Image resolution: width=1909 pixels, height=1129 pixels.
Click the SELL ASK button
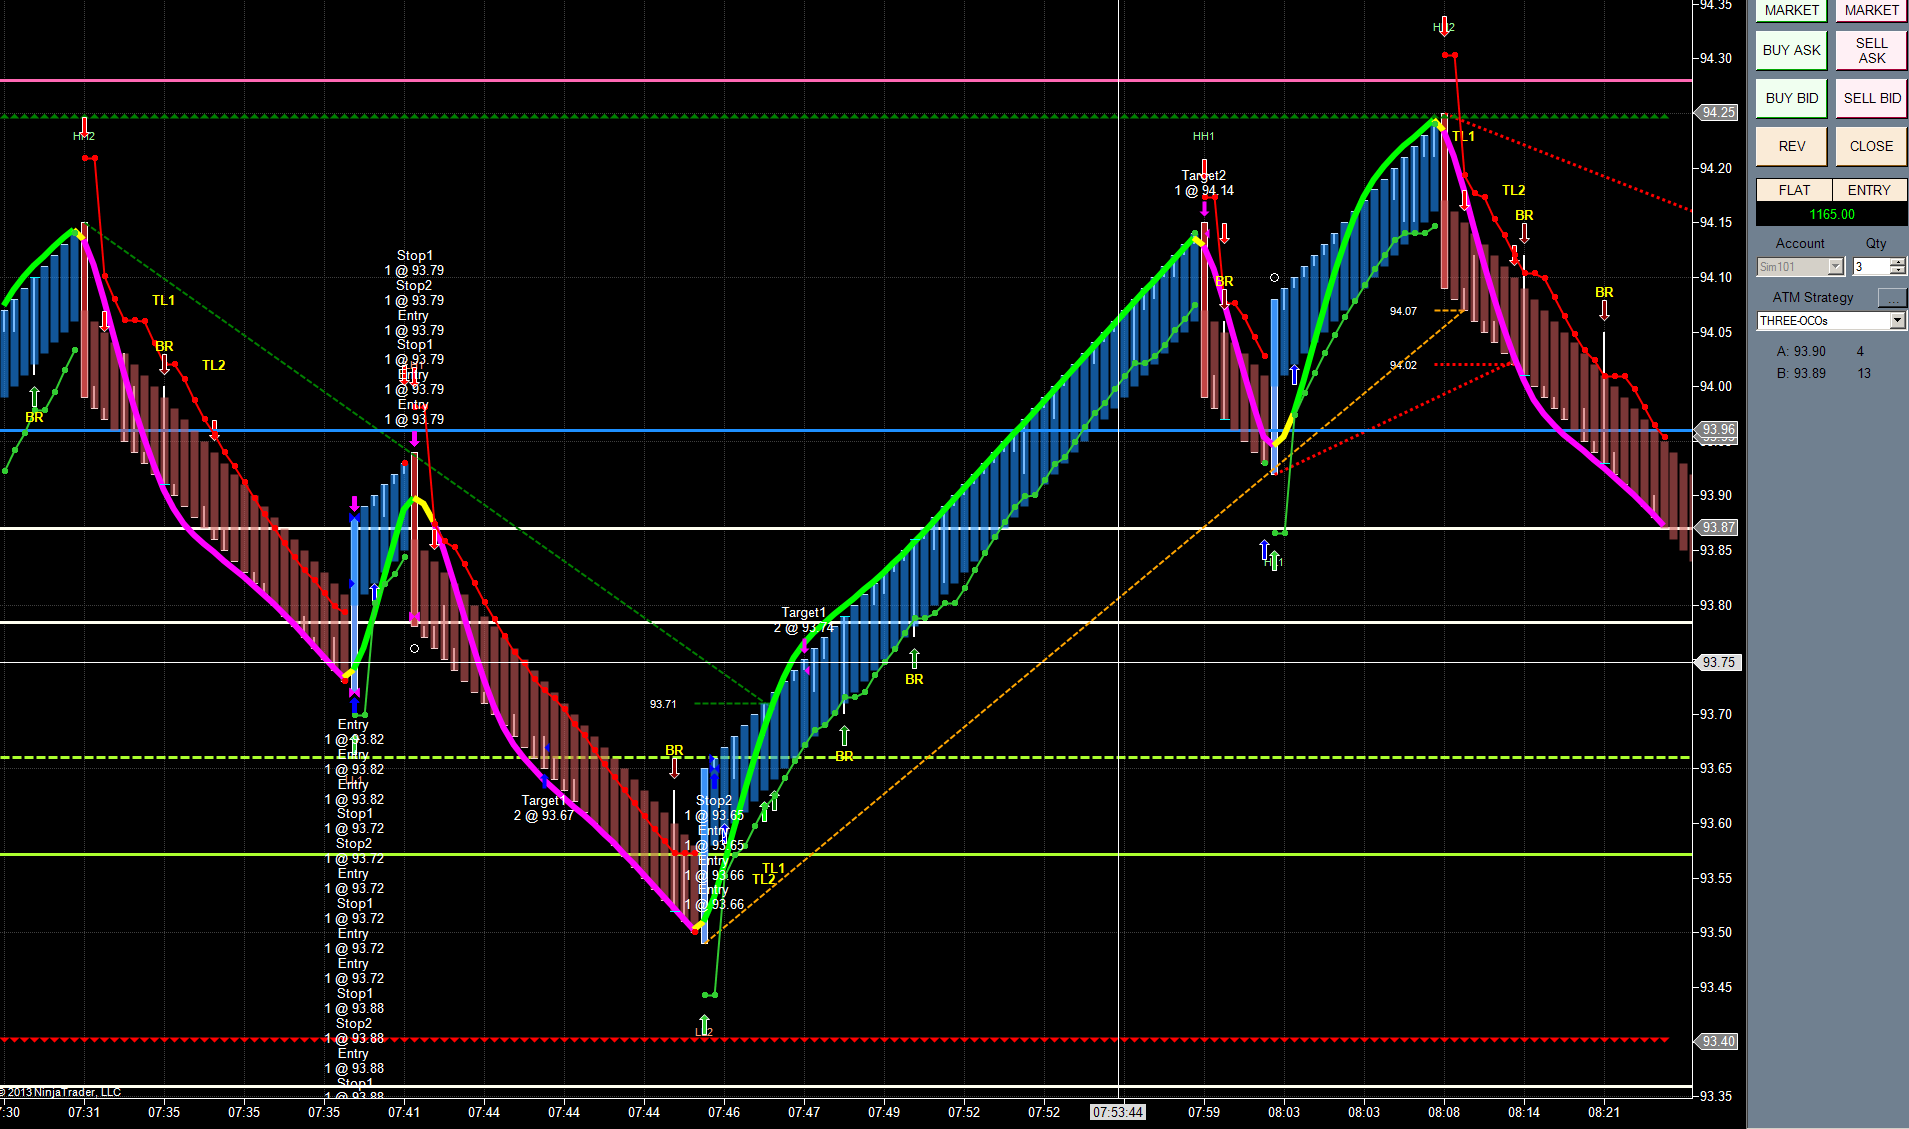point(1871,50)
